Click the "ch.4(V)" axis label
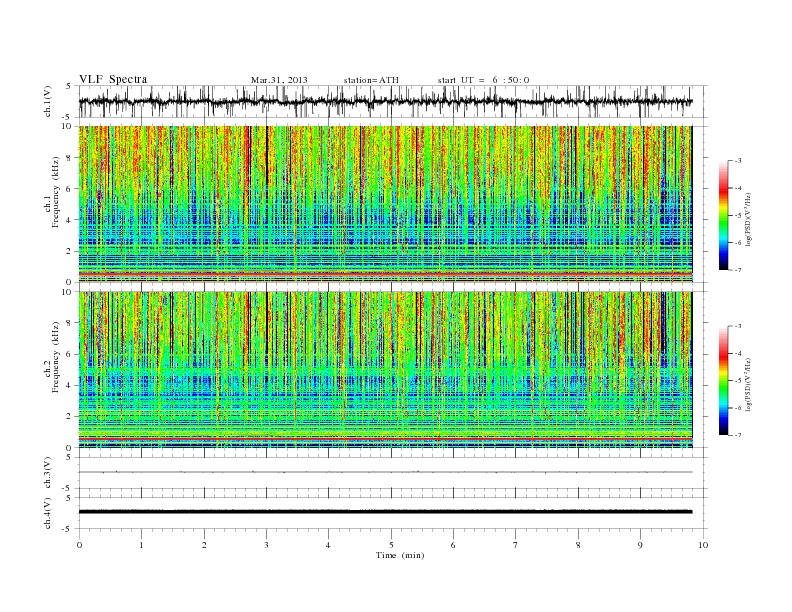 coord(48,513)
